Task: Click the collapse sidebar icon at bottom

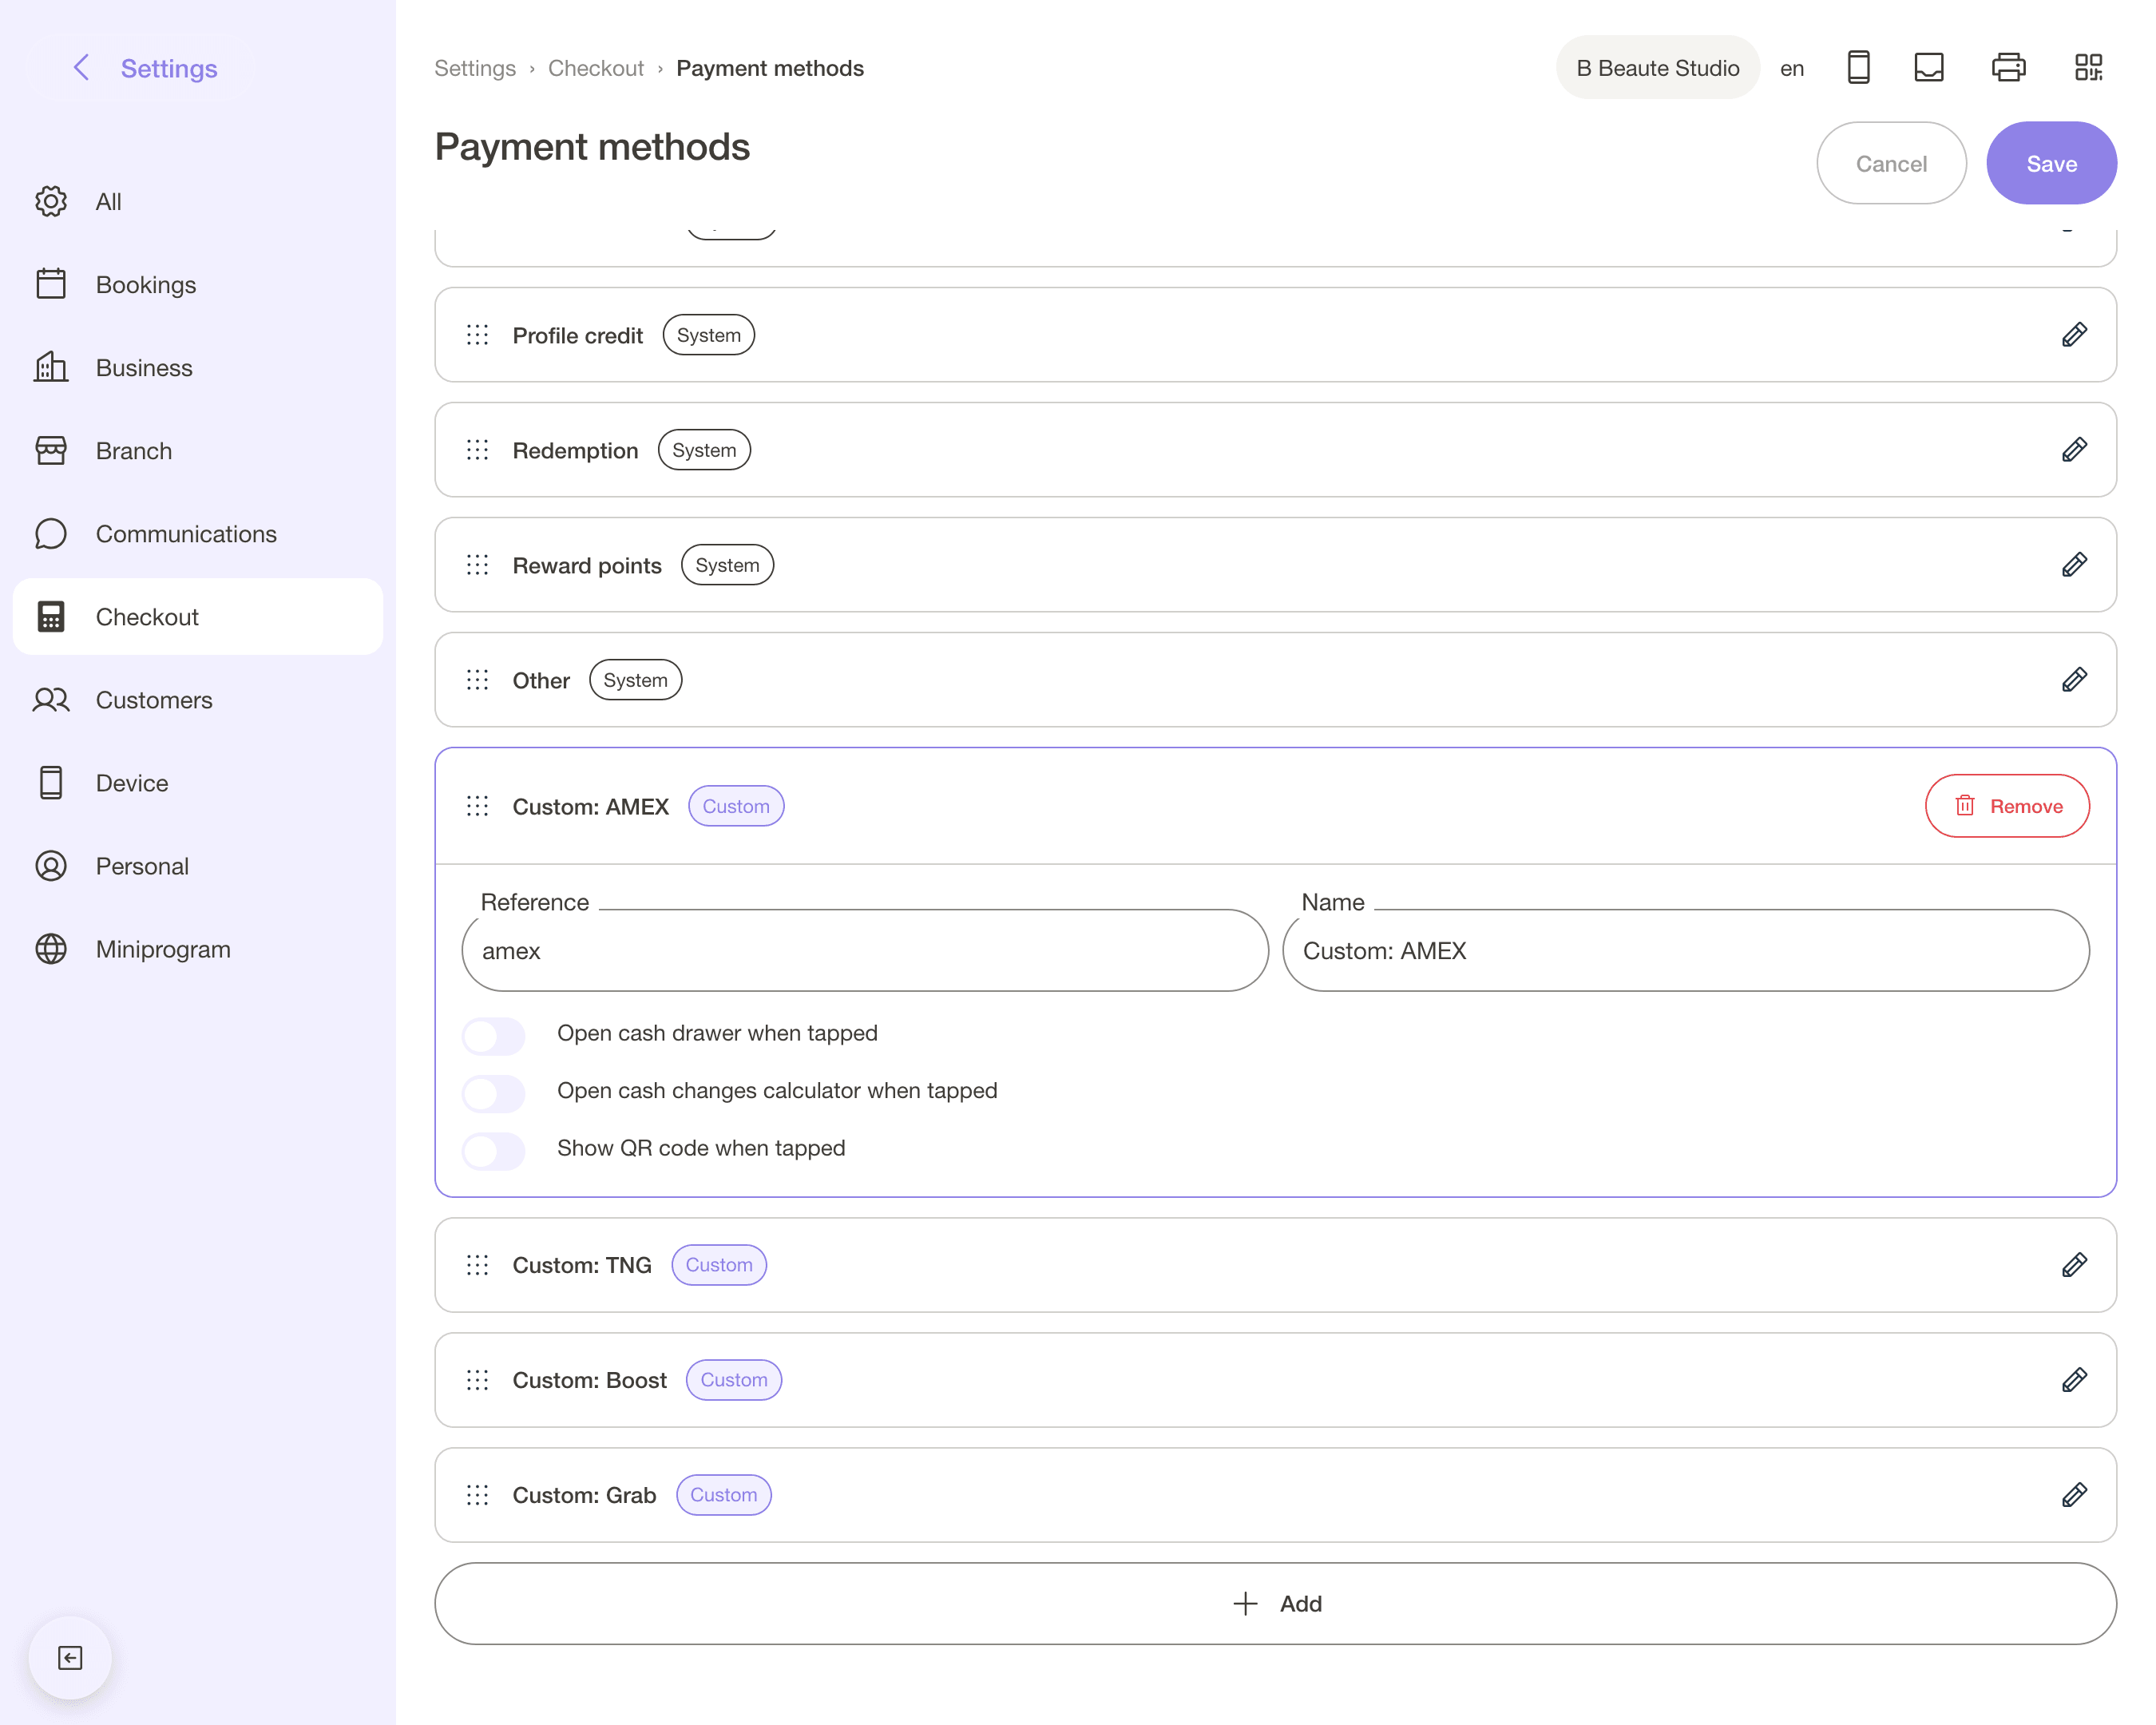Action: tap(70, 1658)
